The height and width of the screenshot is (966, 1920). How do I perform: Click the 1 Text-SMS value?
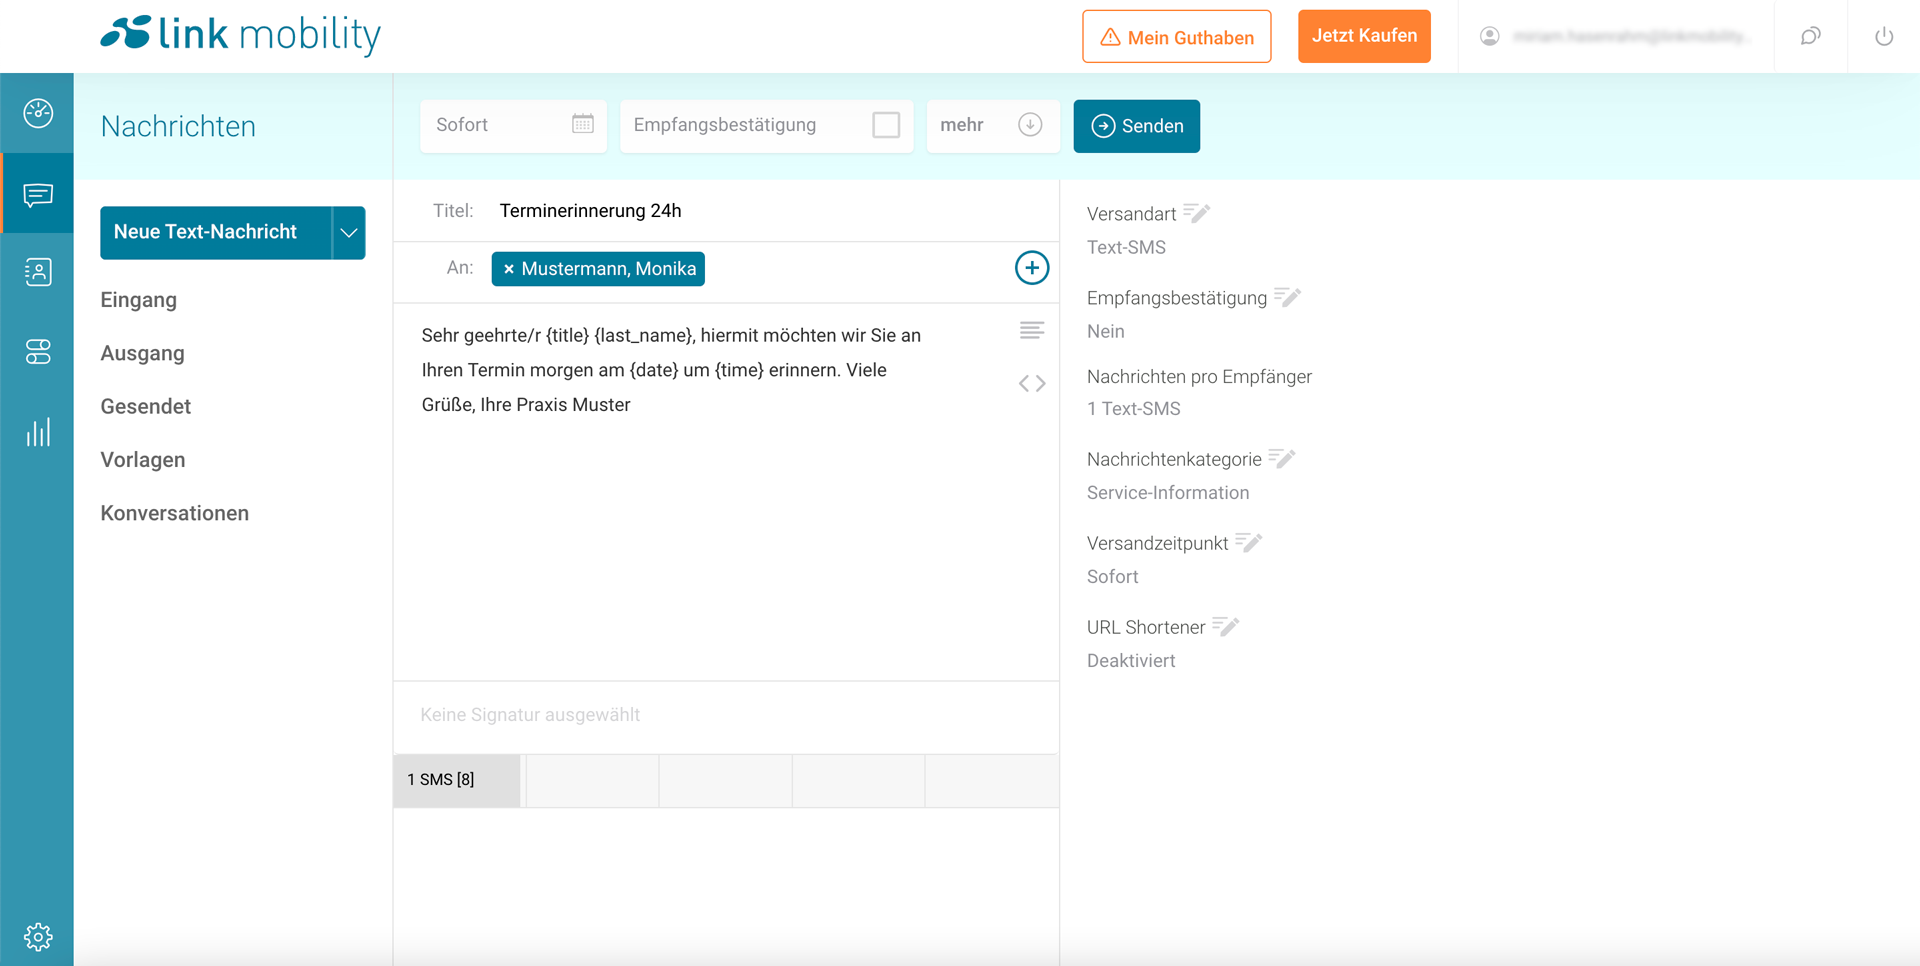coord(1134,409)
